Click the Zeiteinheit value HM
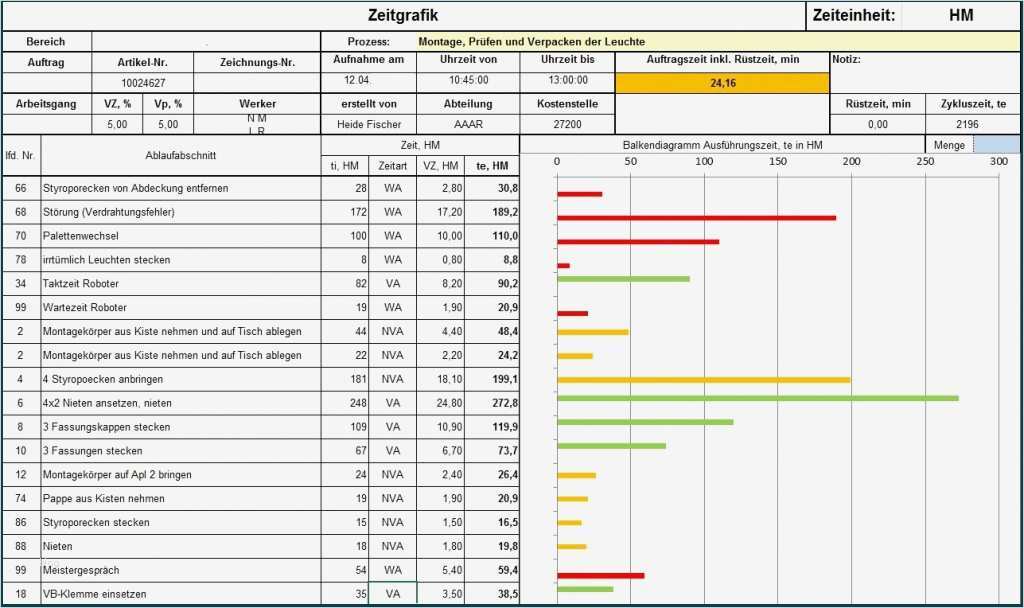The image size is (1024, 608). click(x=962, y=15)
